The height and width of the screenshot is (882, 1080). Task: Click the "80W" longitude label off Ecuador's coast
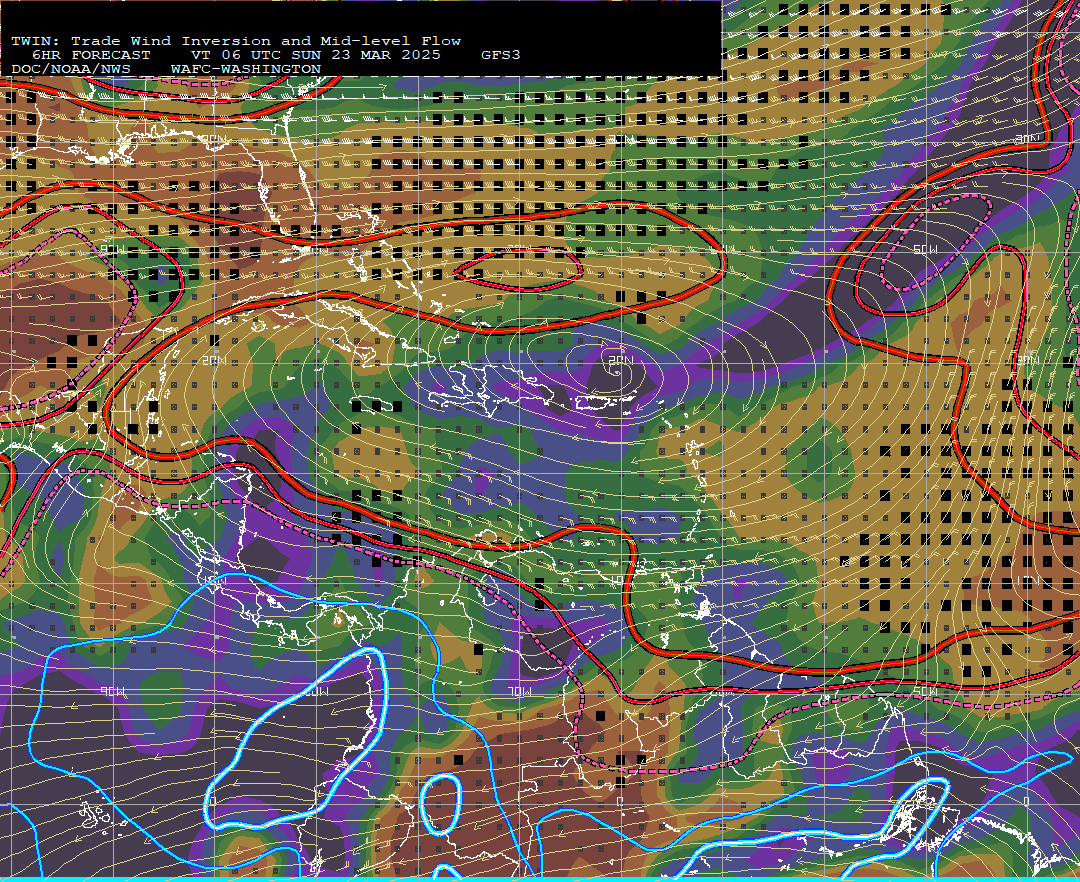tap(316, 691)
